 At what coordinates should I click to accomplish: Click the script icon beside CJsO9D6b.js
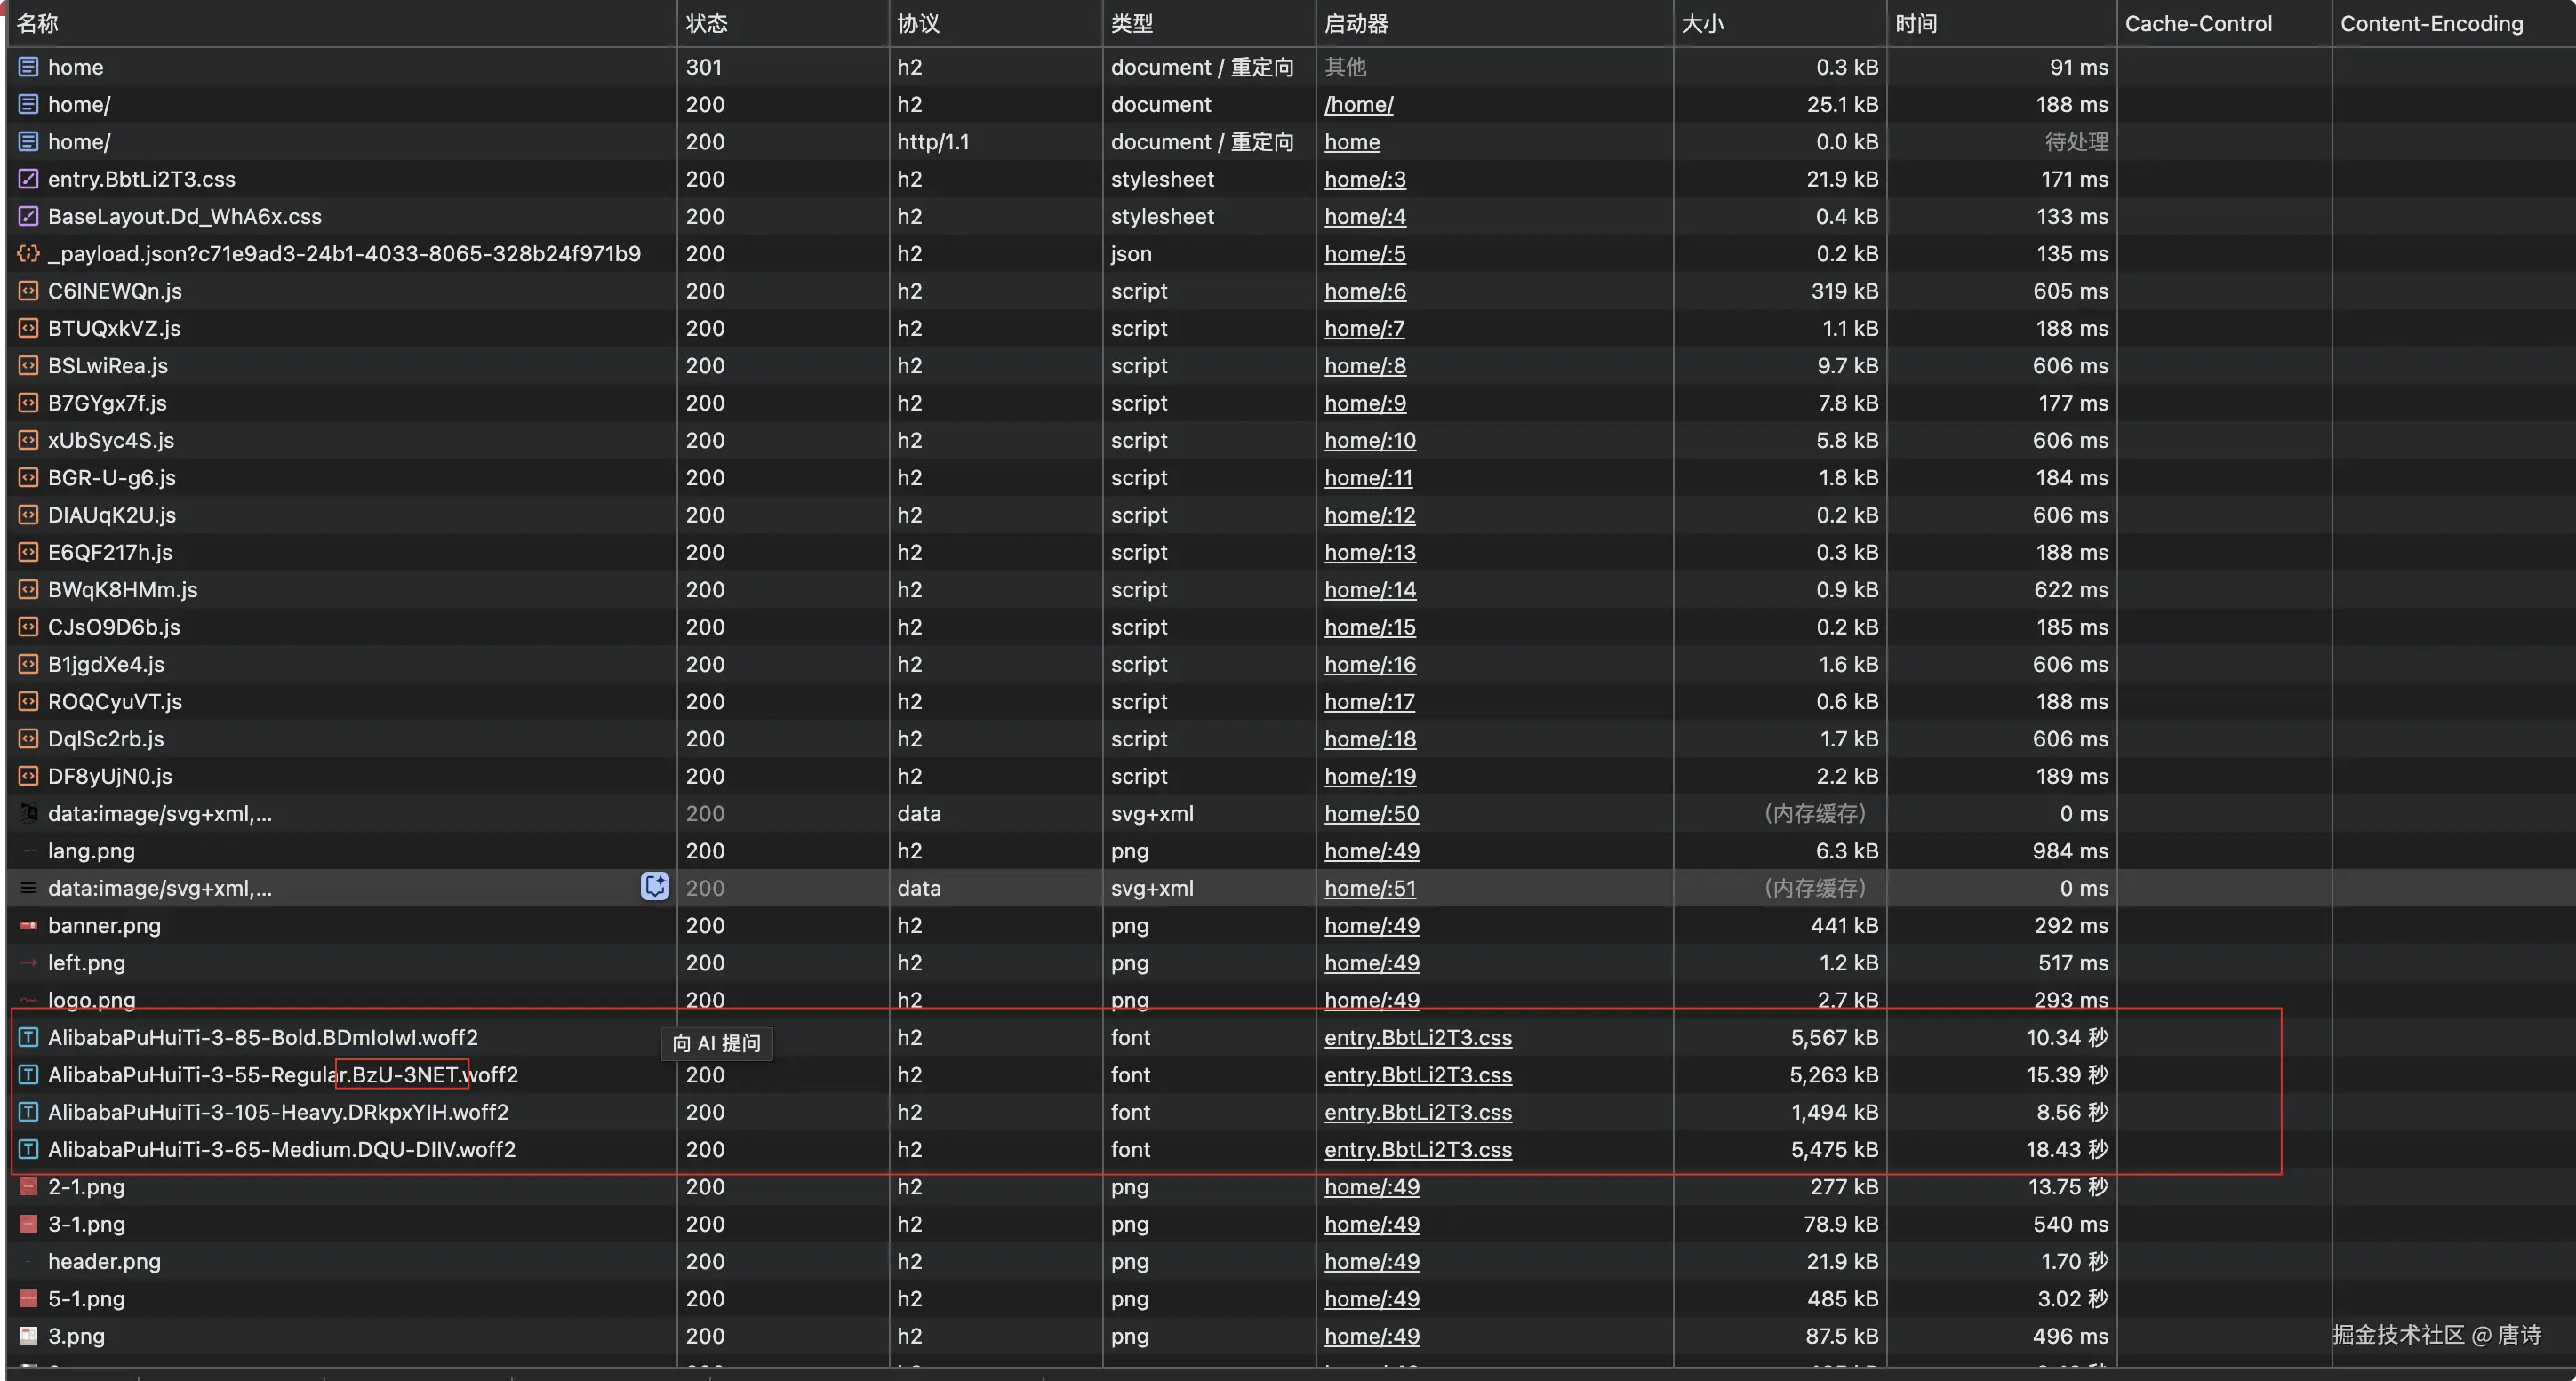[28, 627]
